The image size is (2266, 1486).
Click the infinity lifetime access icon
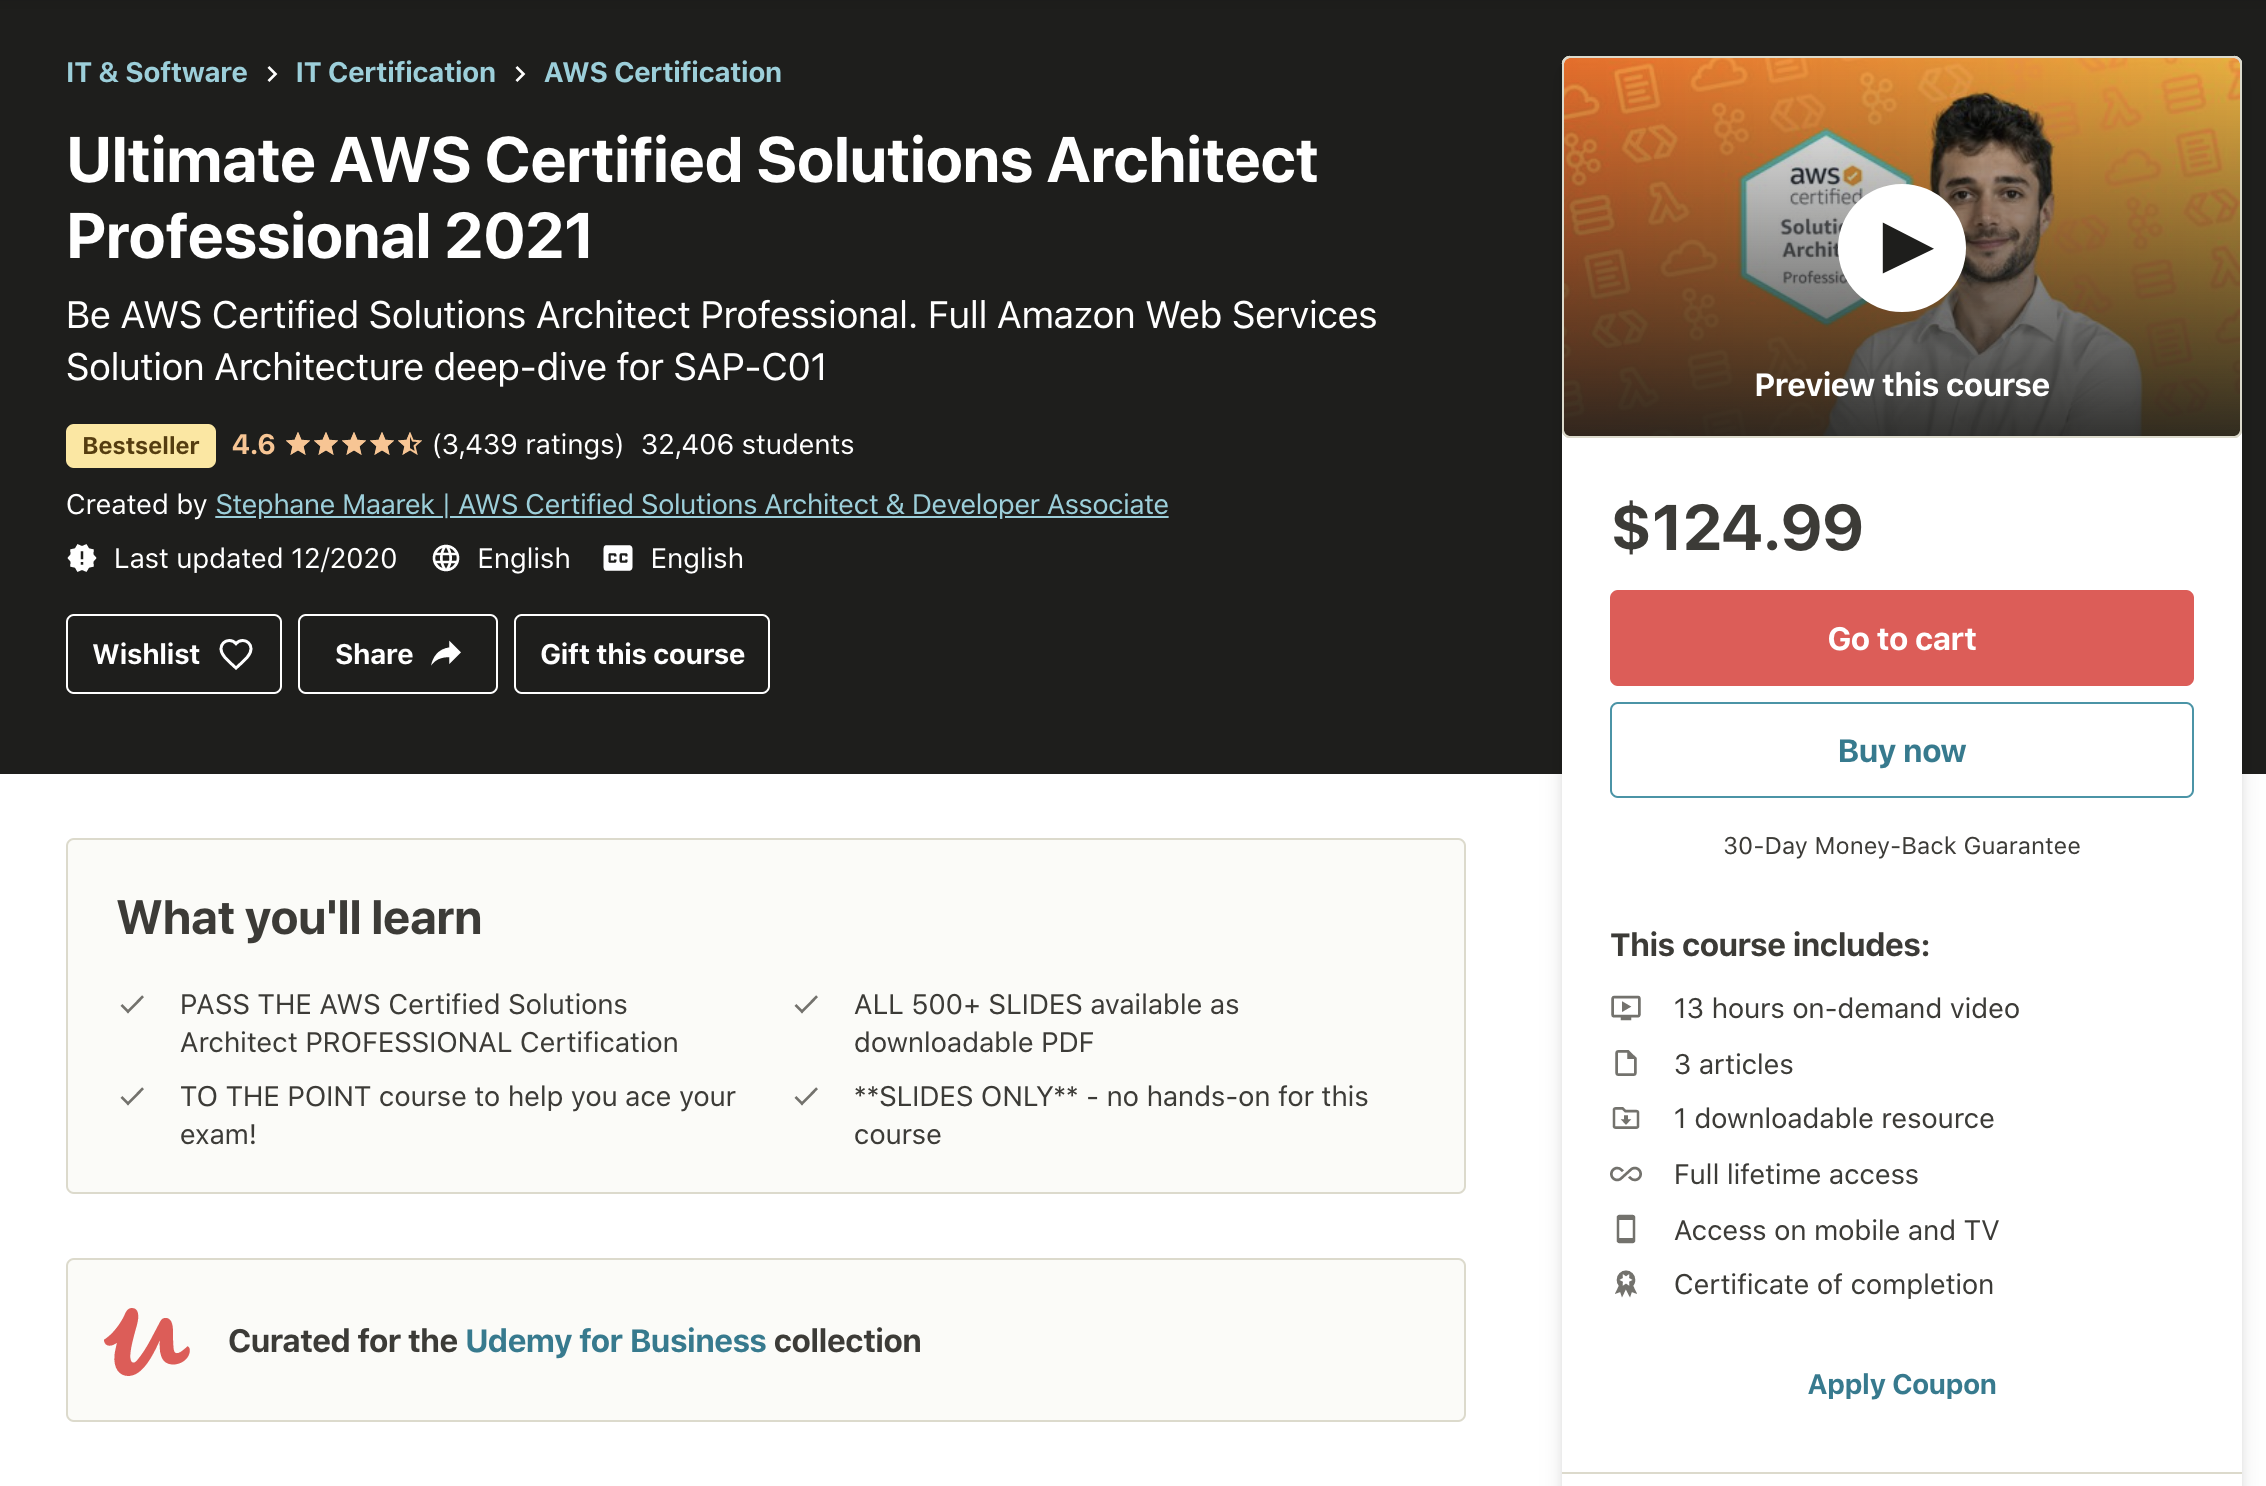(1626, 1174)
